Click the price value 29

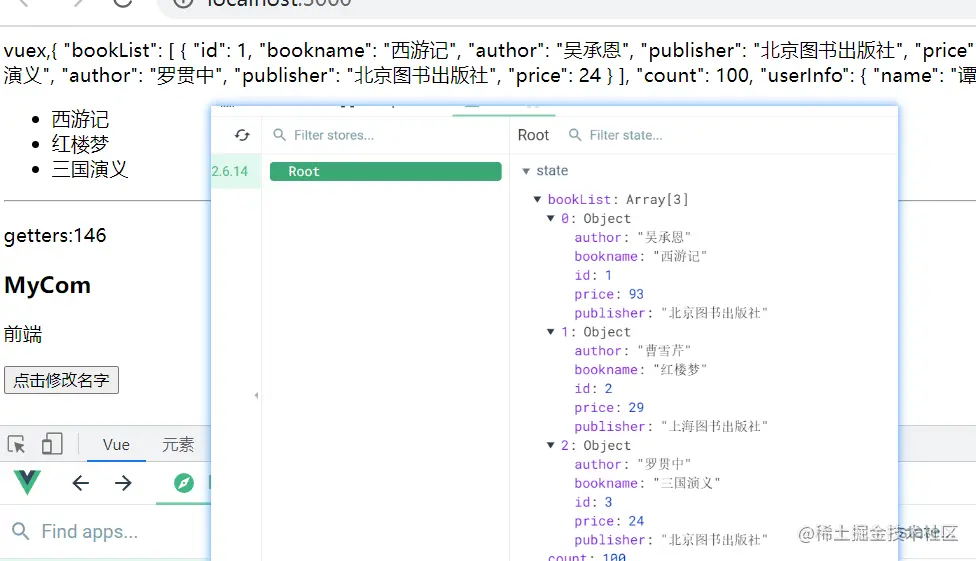(x=636, y=407)
